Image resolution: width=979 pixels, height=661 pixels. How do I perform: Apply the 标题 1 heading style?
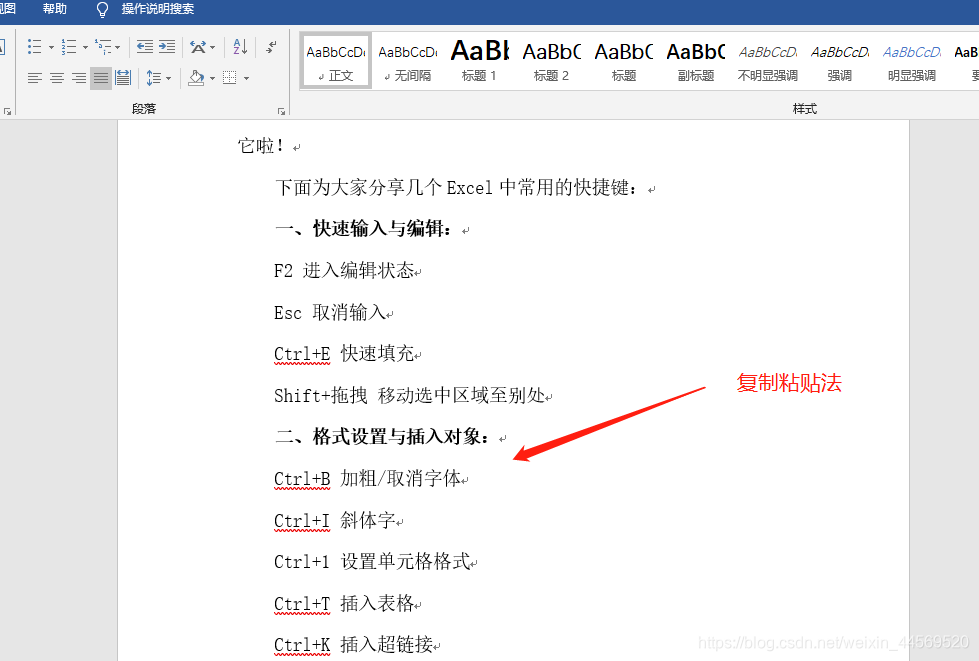pyautogui.click(x=479, y=60)
